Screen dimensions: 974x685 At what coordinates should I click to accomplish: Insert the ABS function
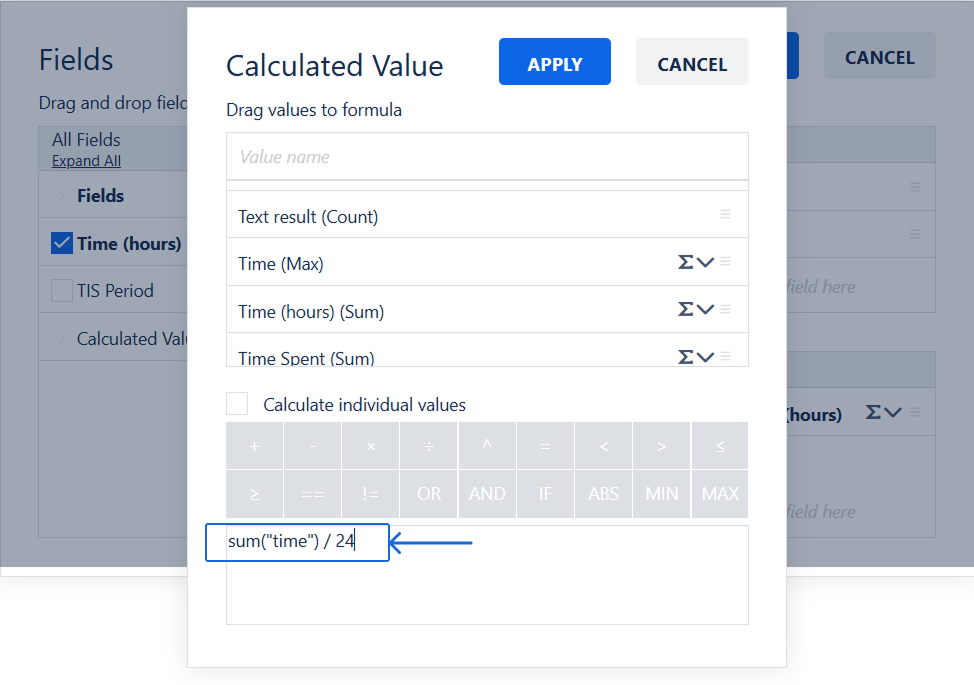[x=603, y=494]
